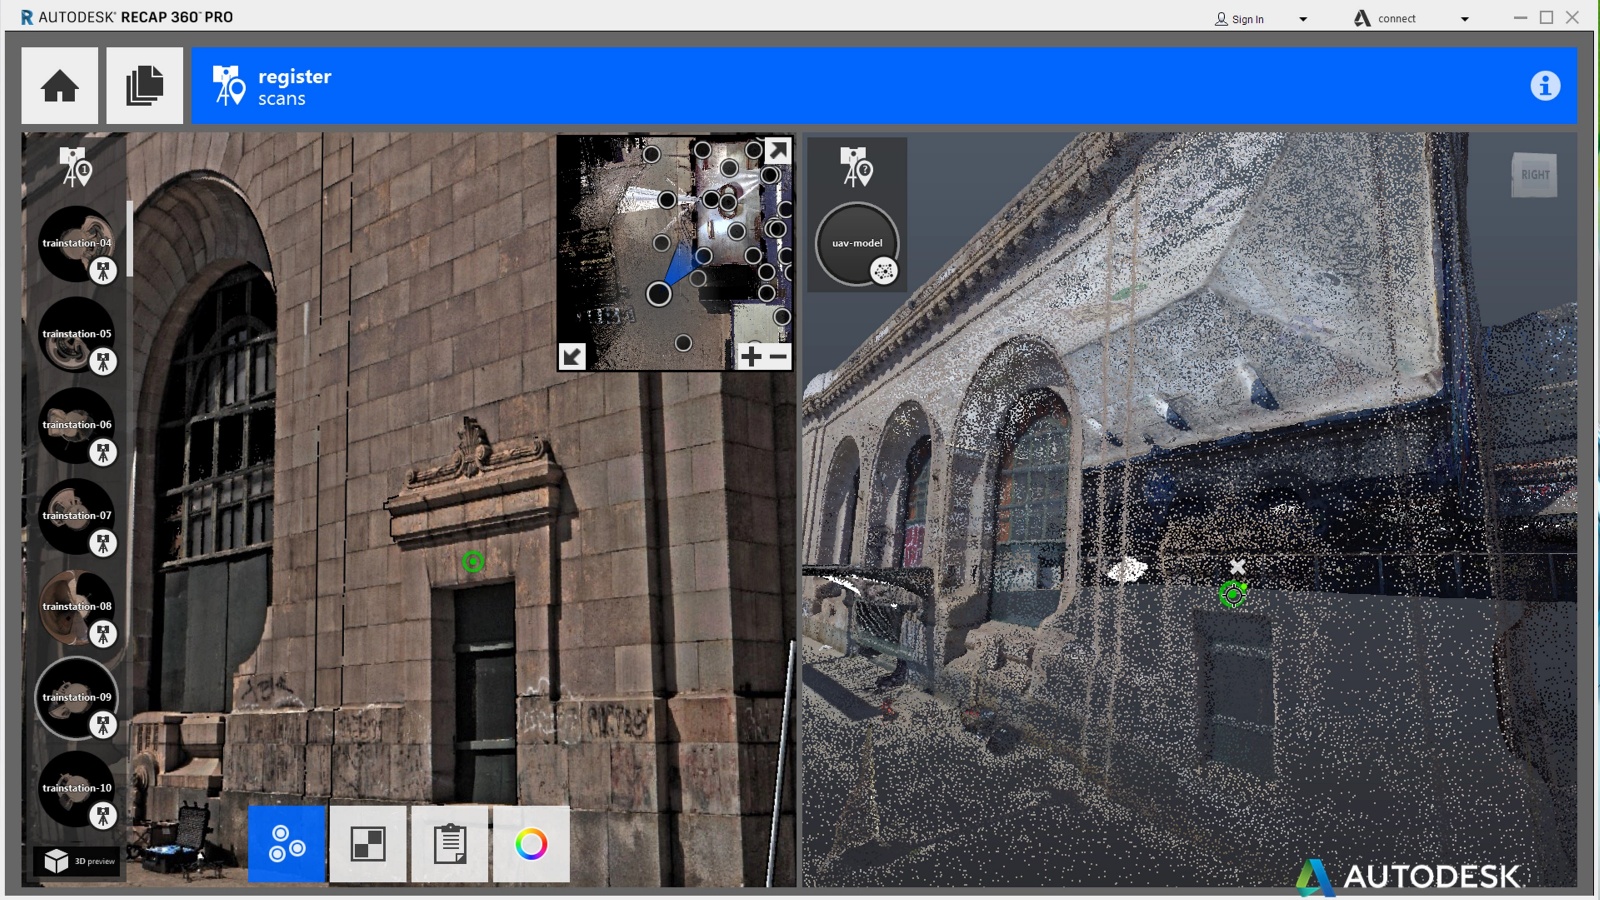Collapse the overview map with the bottom-left arrow
This screenshot has height=900, width=1600.
pos(572,356)
